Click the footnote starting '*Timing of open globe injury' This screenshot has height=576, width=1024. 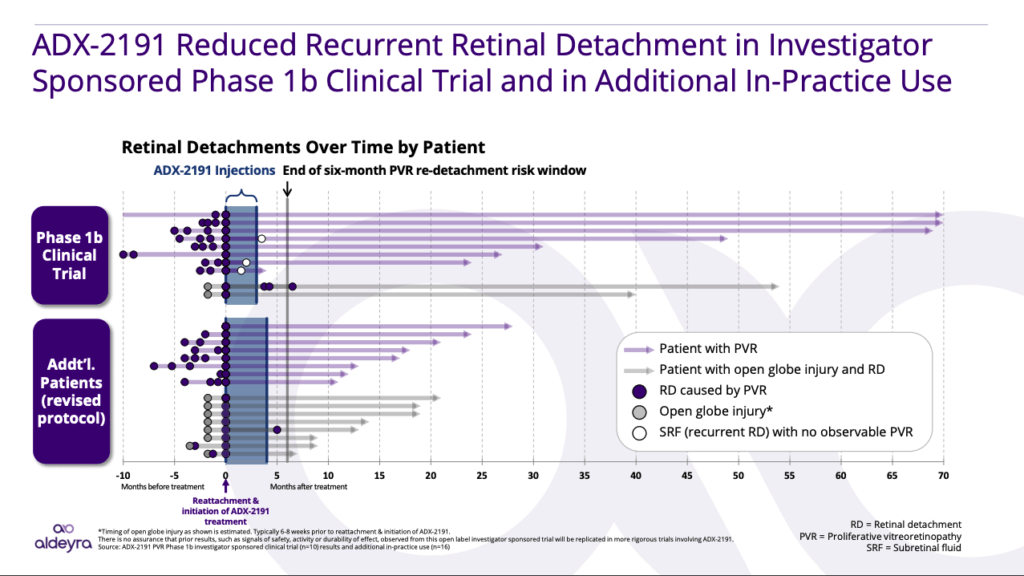click(x=274, y=532)
